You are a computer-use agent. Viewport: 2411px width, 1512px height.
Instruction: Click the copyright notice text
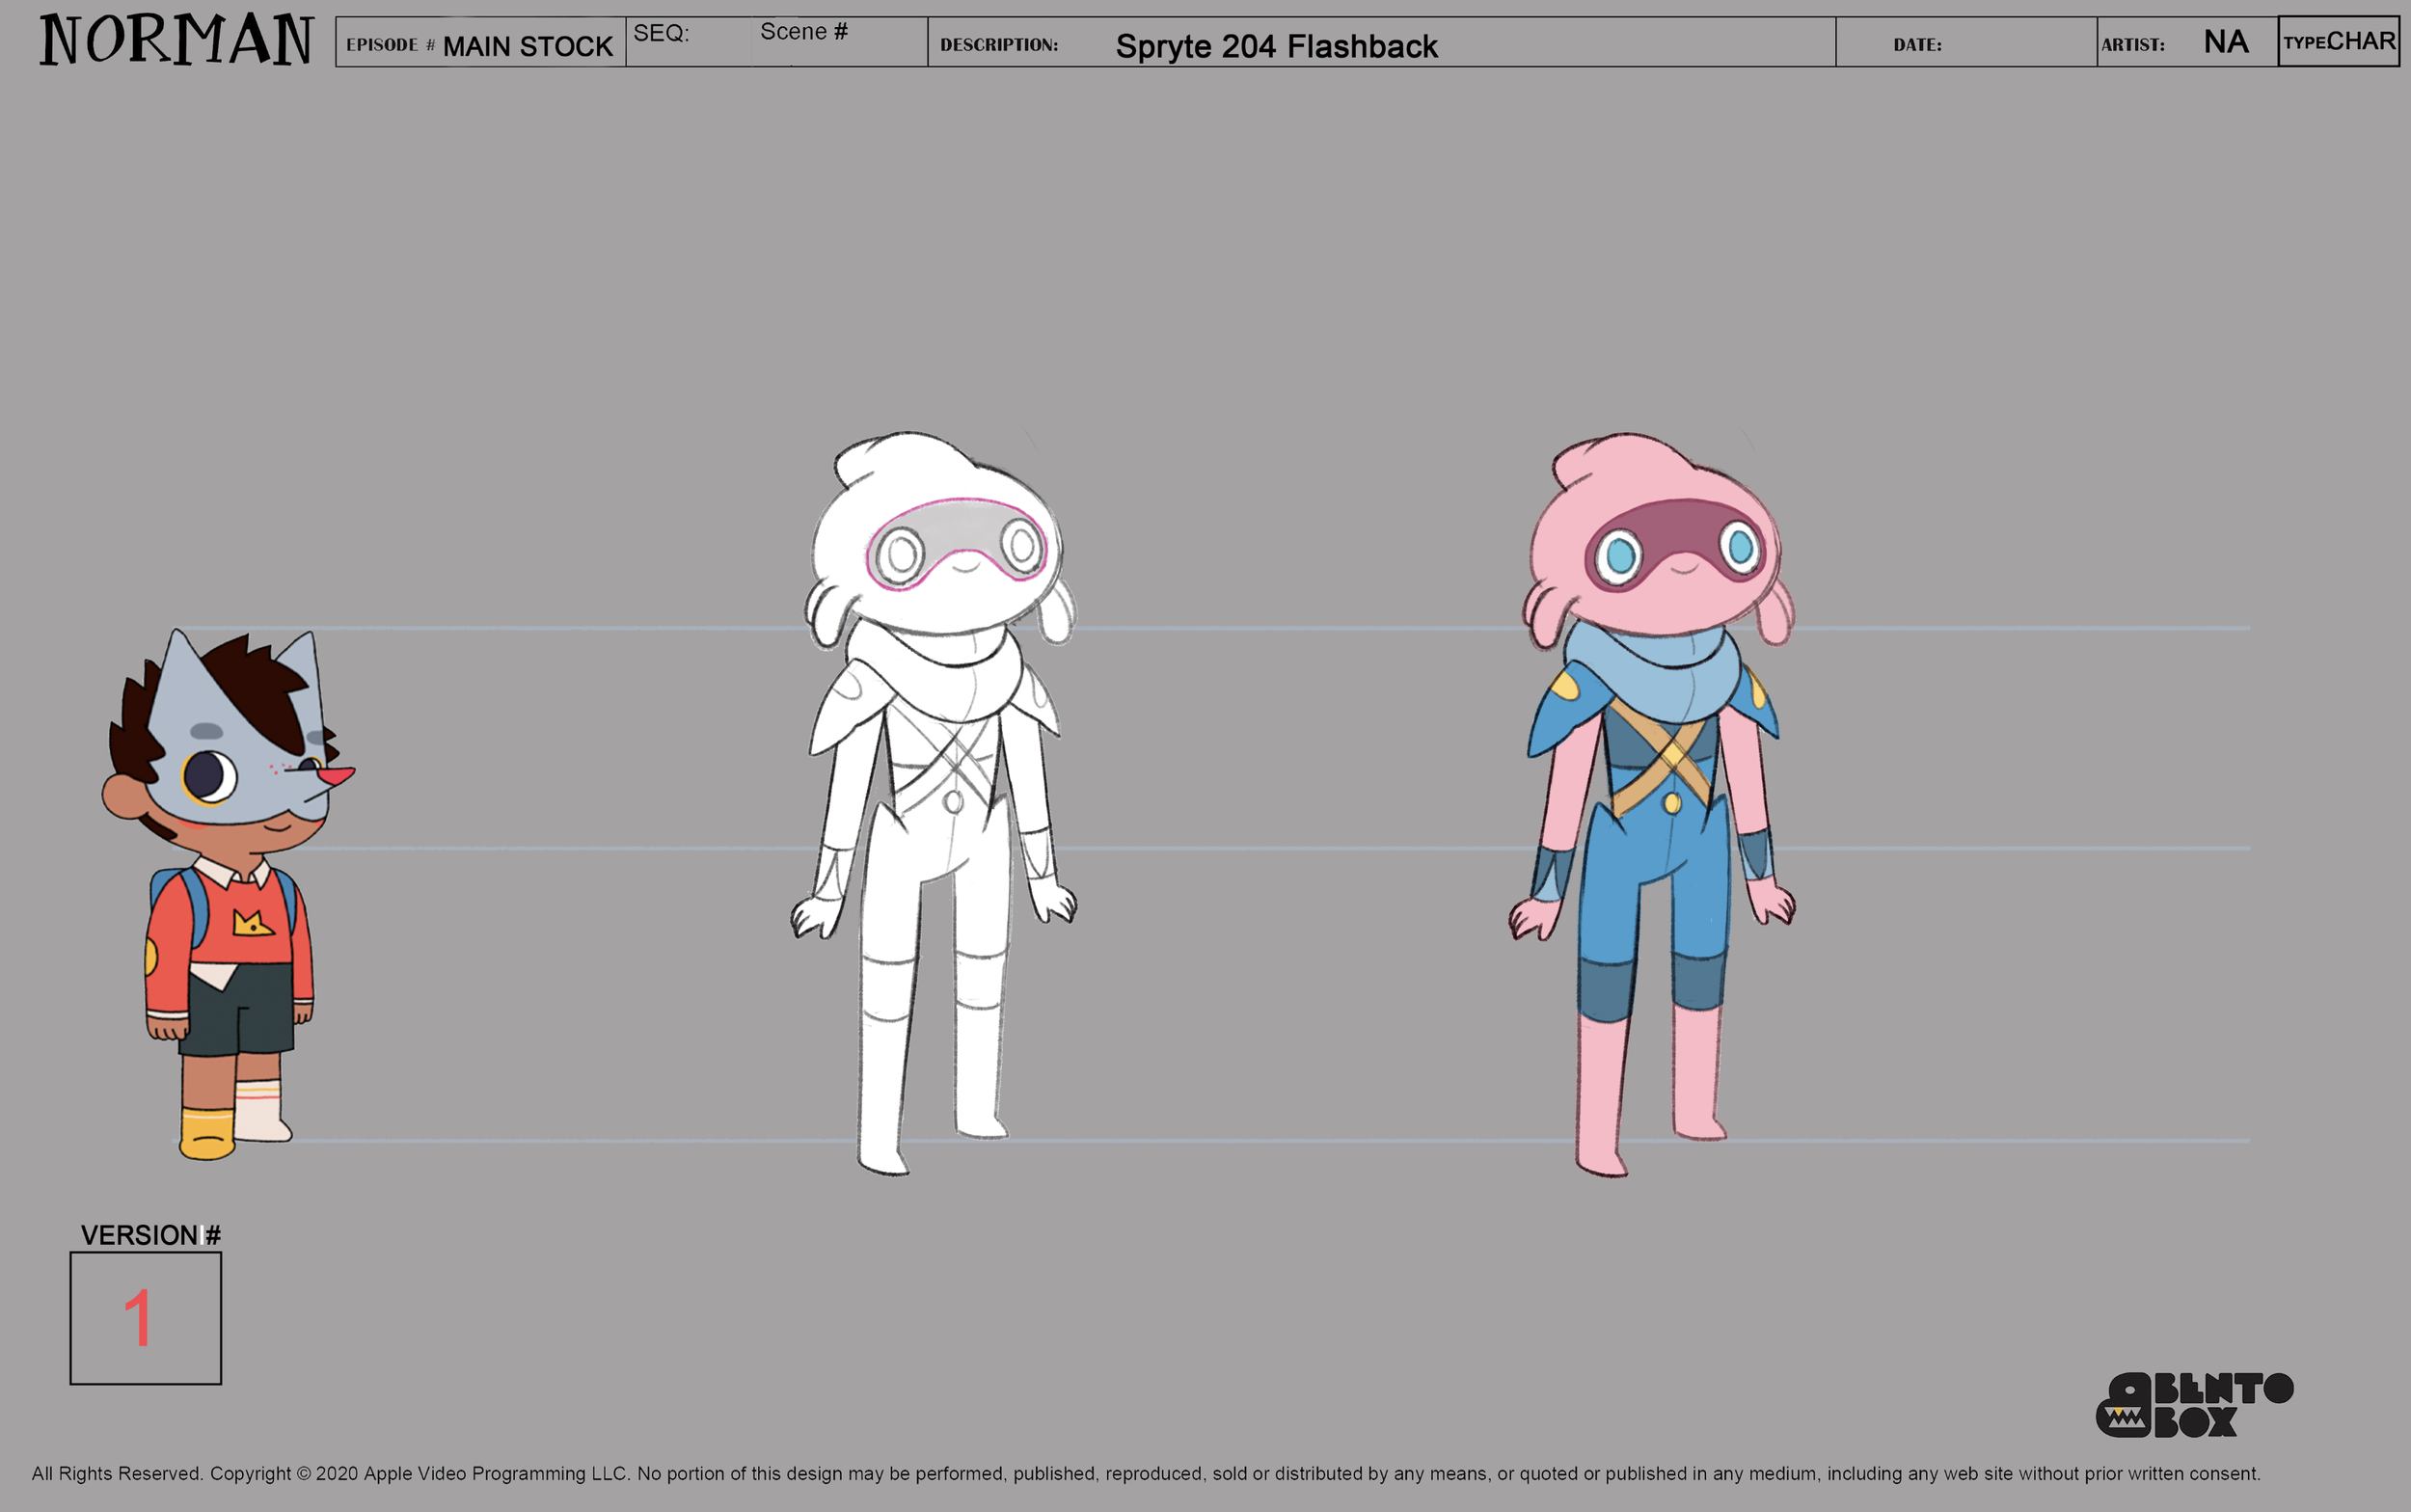pyautogui.click(x=1145, y=1473)
